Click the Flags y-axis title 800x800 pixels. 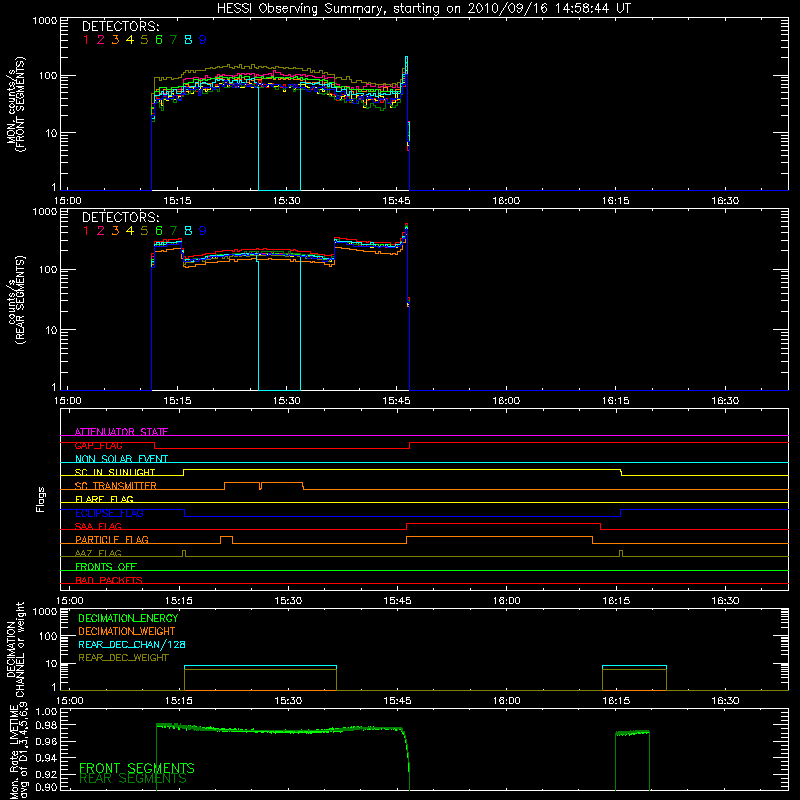pyautogui.click(x=40, y=499)
